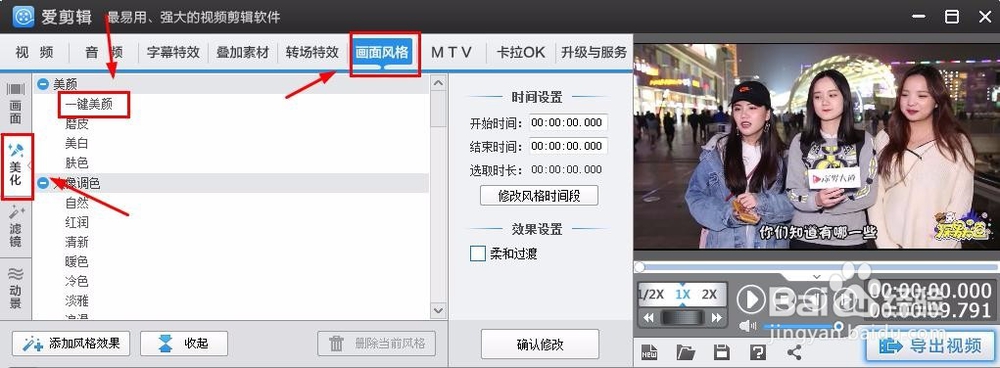Play the video preview
1000x368 pixels.
tap(751, 299)
